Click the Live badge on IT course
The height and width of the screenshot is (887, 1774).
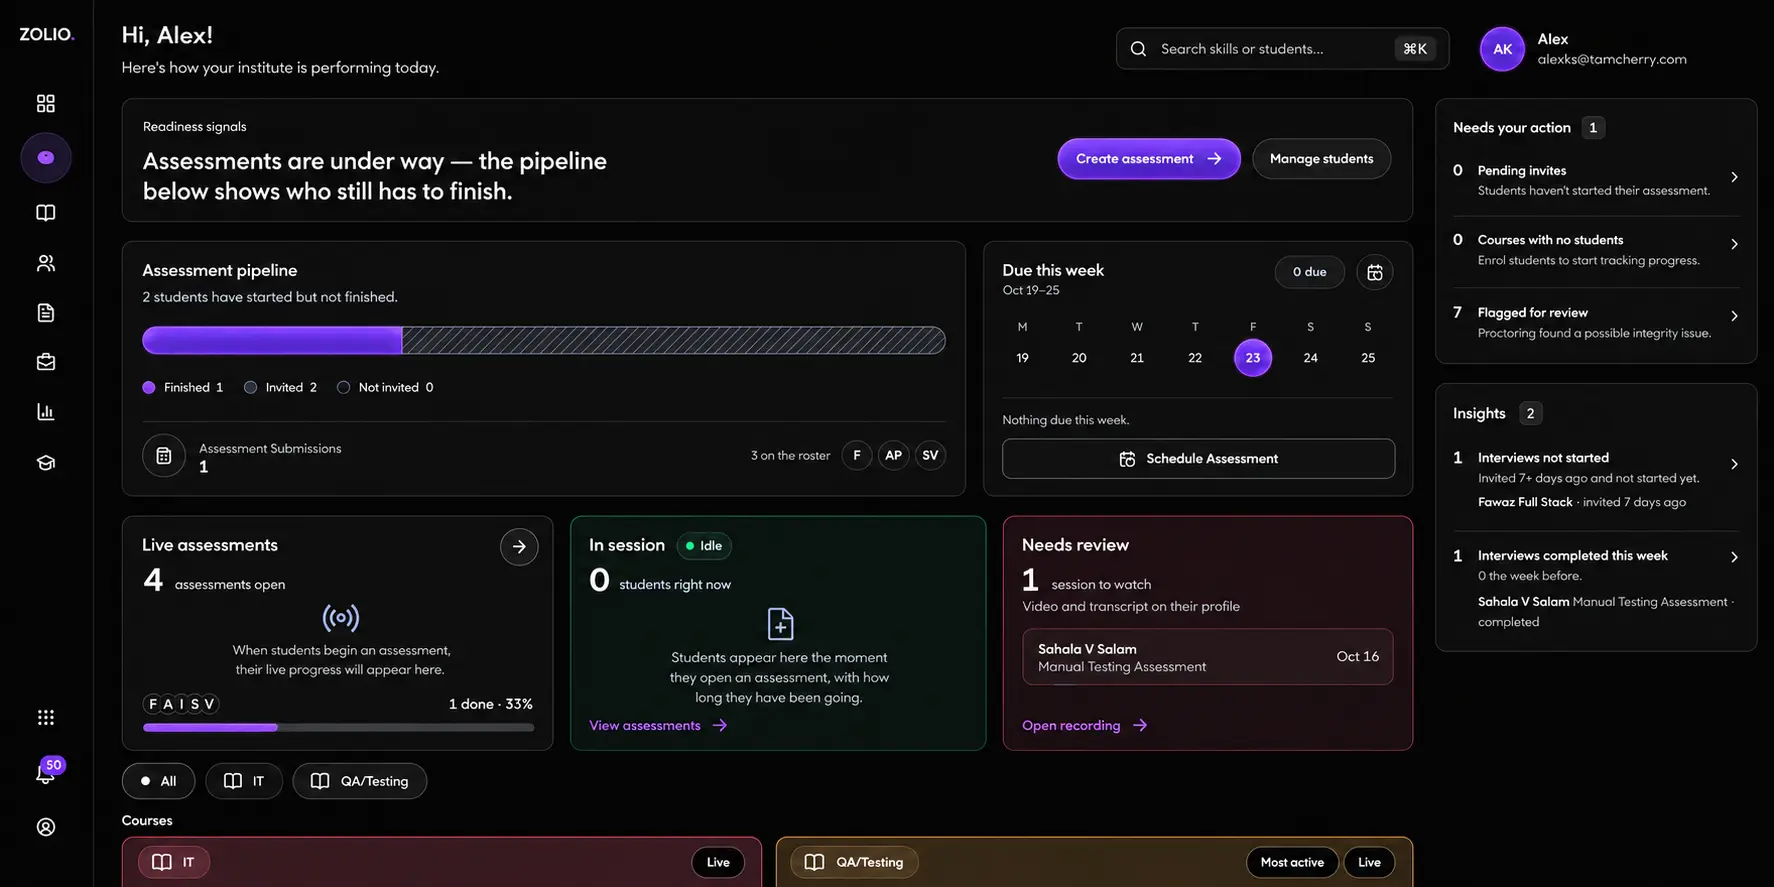click(718, 862)
